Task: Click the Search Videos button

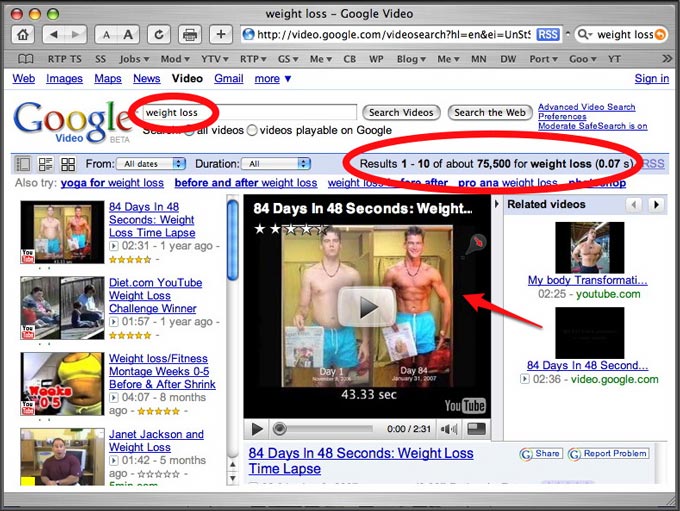Action: [401, 112]
